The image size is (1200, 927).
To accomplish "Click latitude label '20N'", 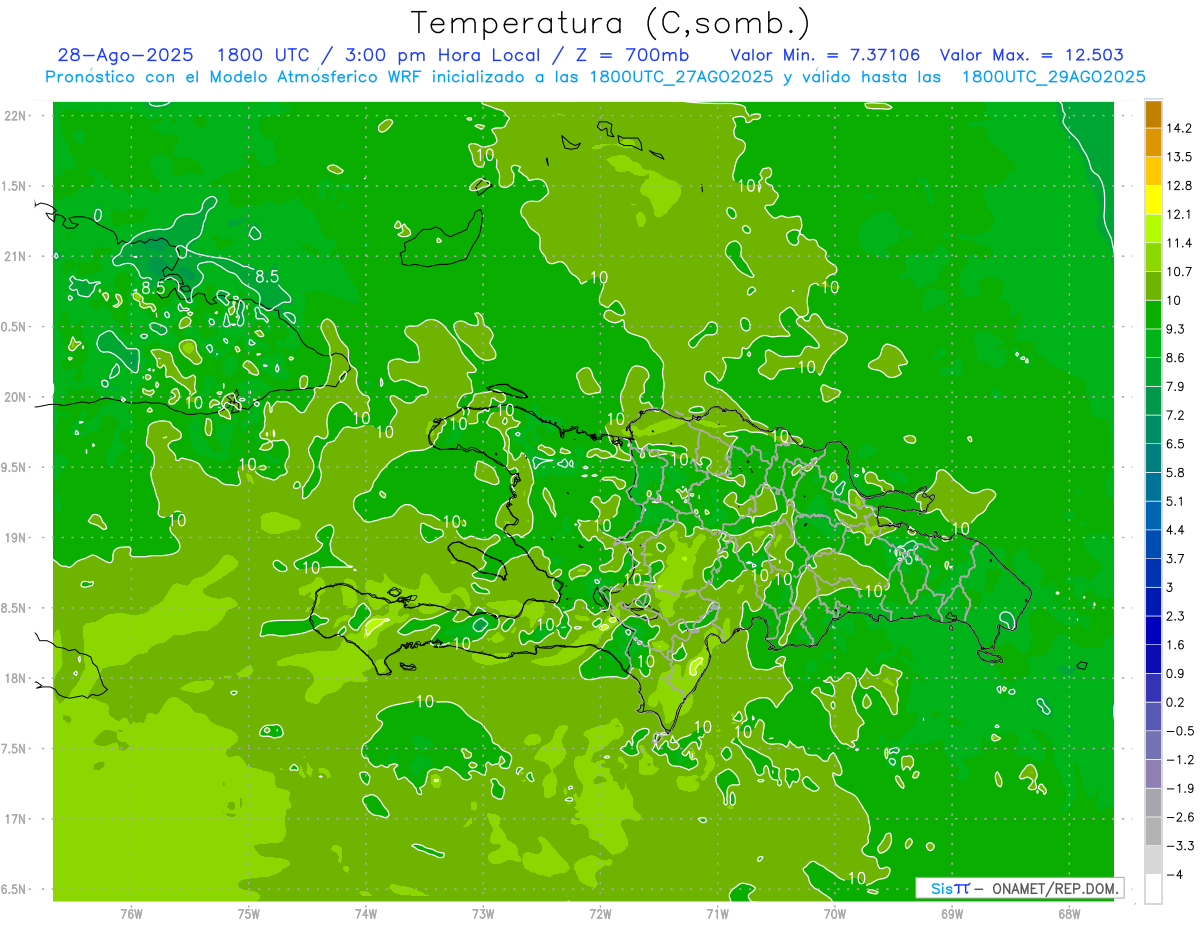I will click(15, 397).
